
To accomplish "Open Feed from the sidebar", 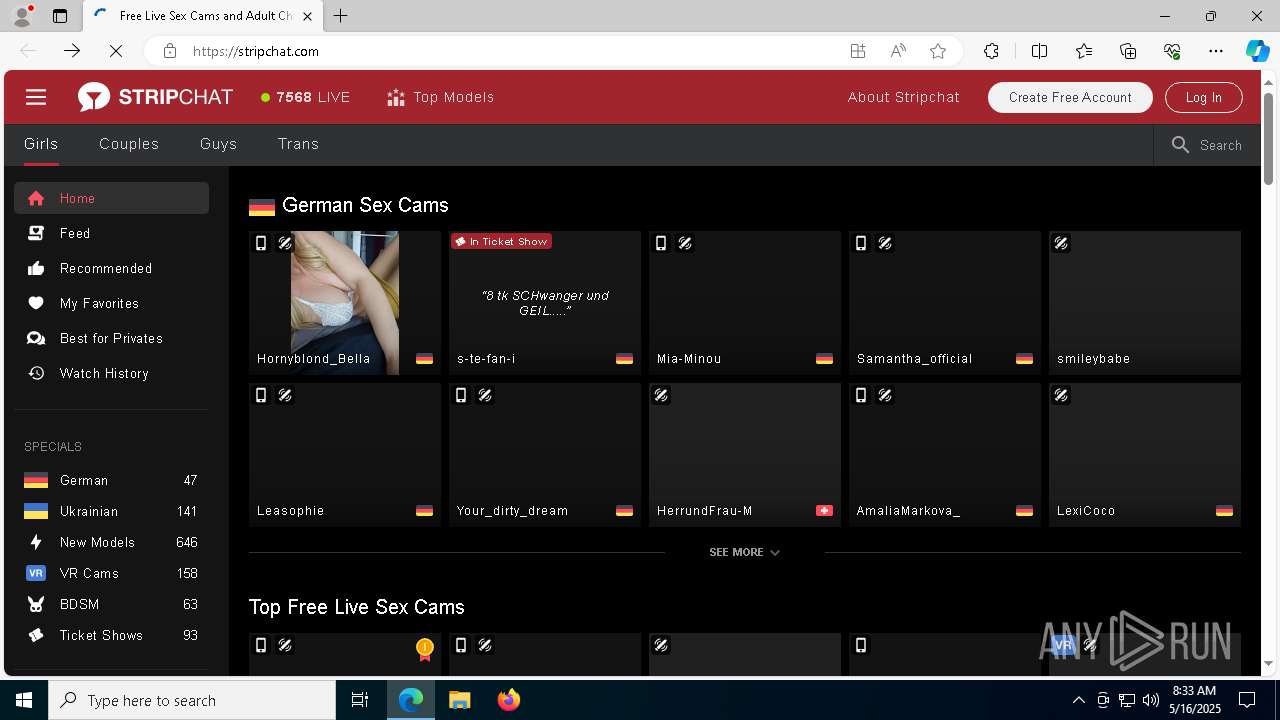I will click(x=111, y=233).
